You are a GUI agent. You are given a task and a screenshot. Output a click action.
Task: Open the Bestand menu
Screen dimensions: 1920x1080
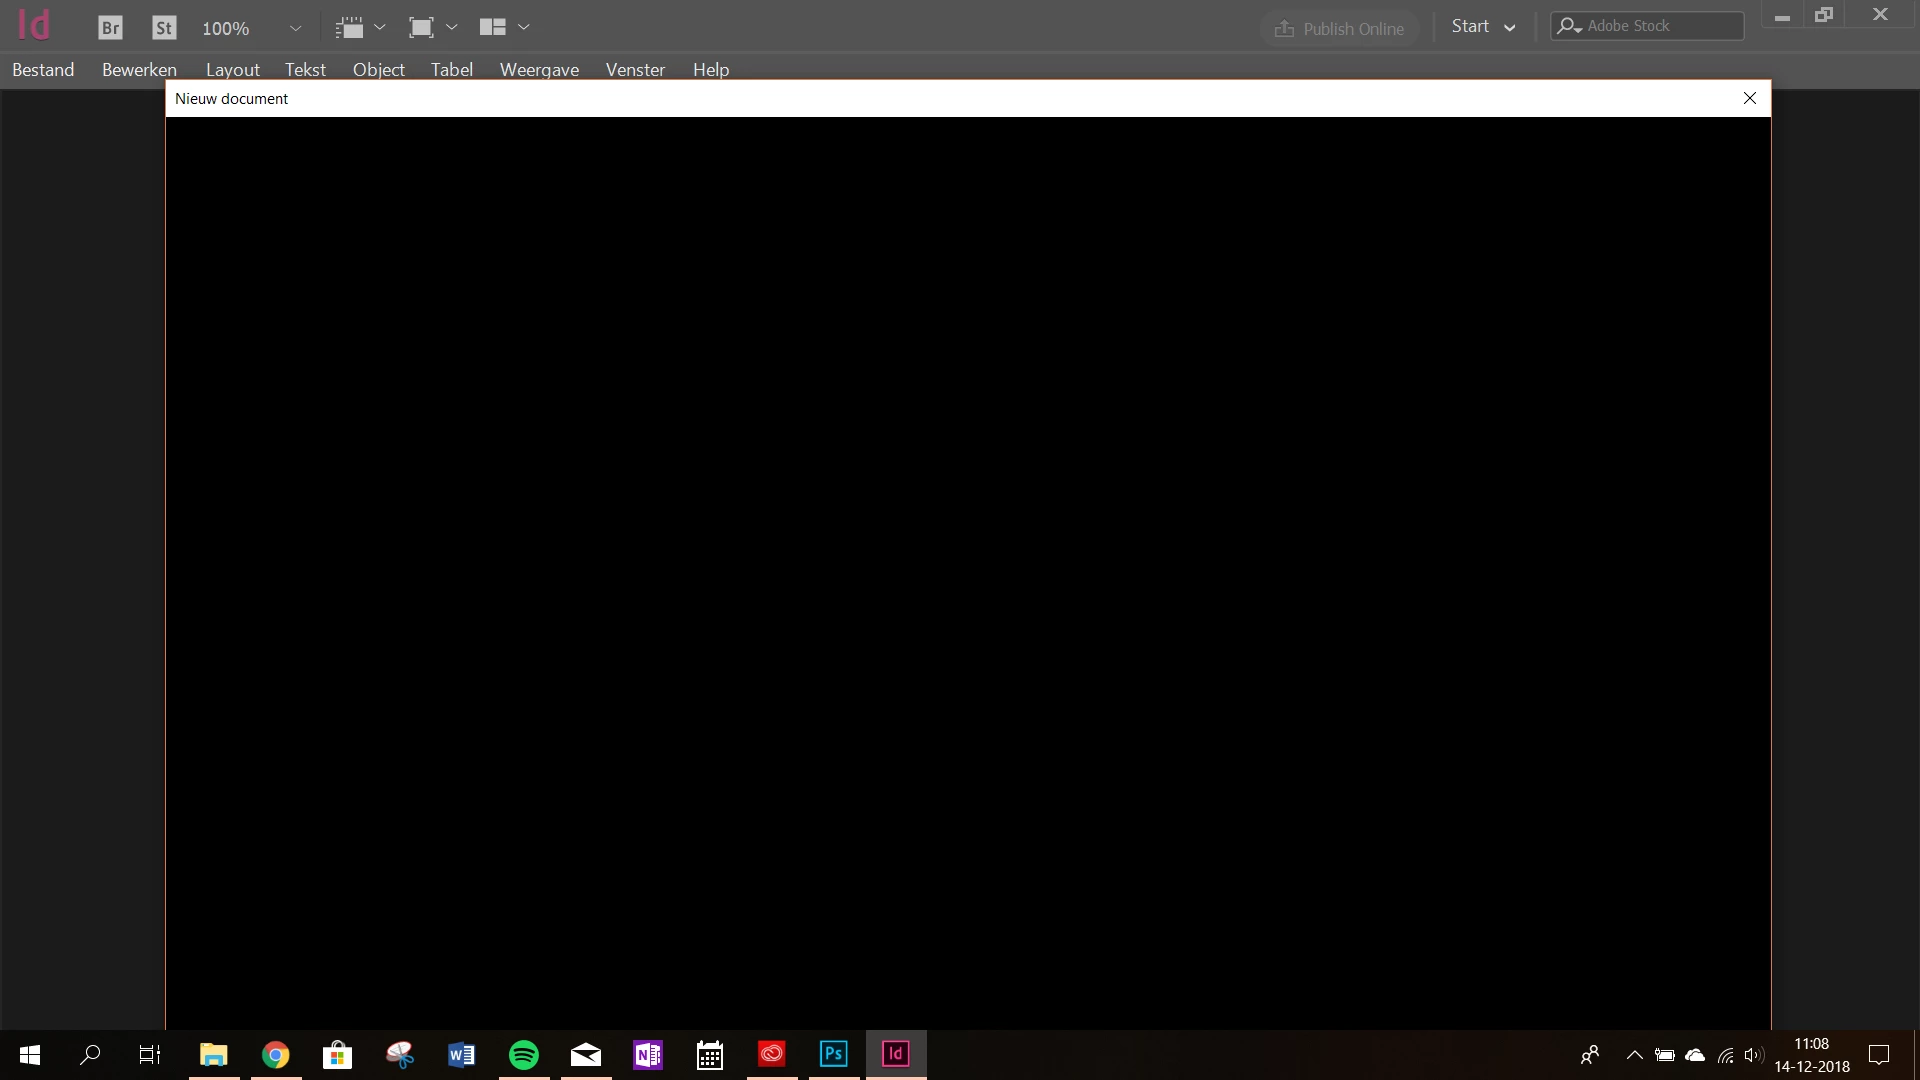point(43,69)
